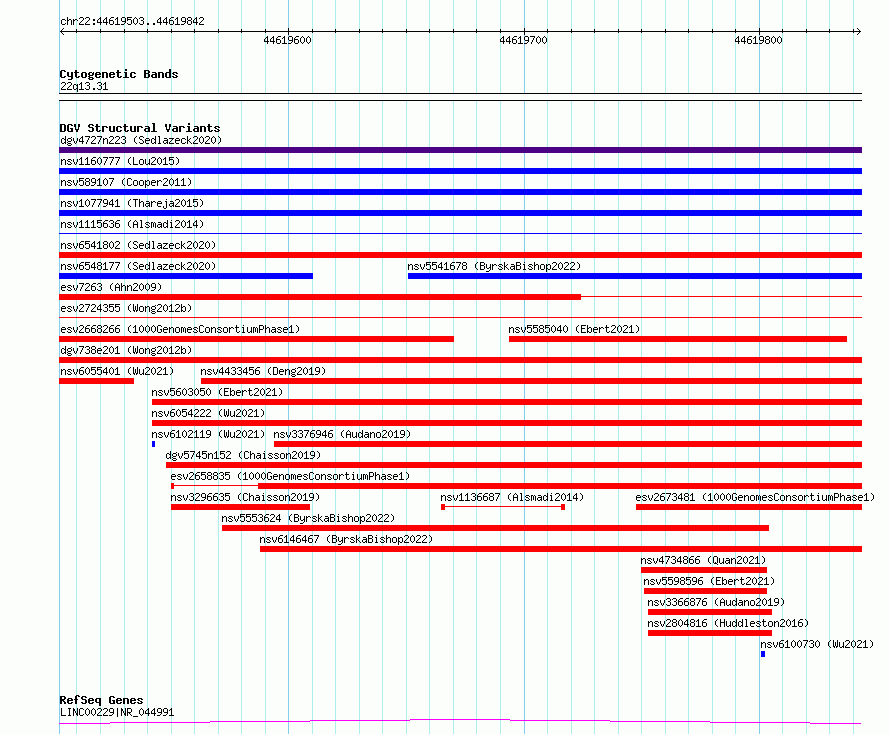The height and width of the screenshot is (734, 890).
Task: Click the red nsv4734866 variant bar
Action: [x=704, y=570]
